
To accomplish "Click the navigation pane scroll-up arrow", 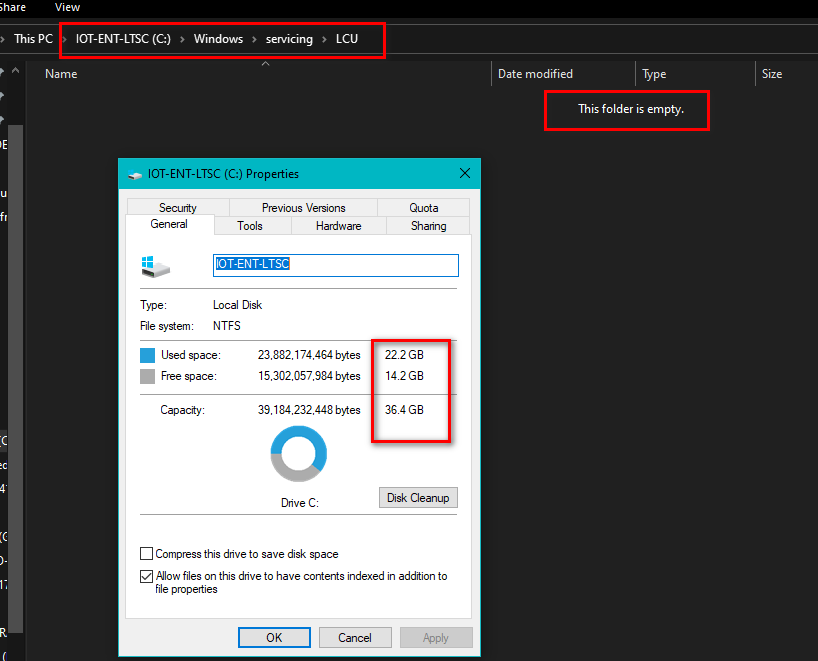I will tap(16, 70).
